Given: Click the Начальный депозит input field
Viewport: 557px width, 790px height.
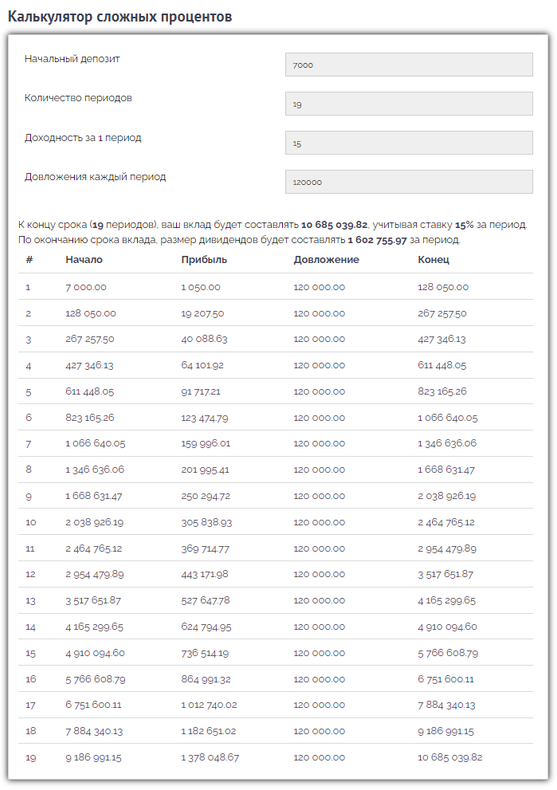Looking at the screenshot, I should tap(408, 64).
